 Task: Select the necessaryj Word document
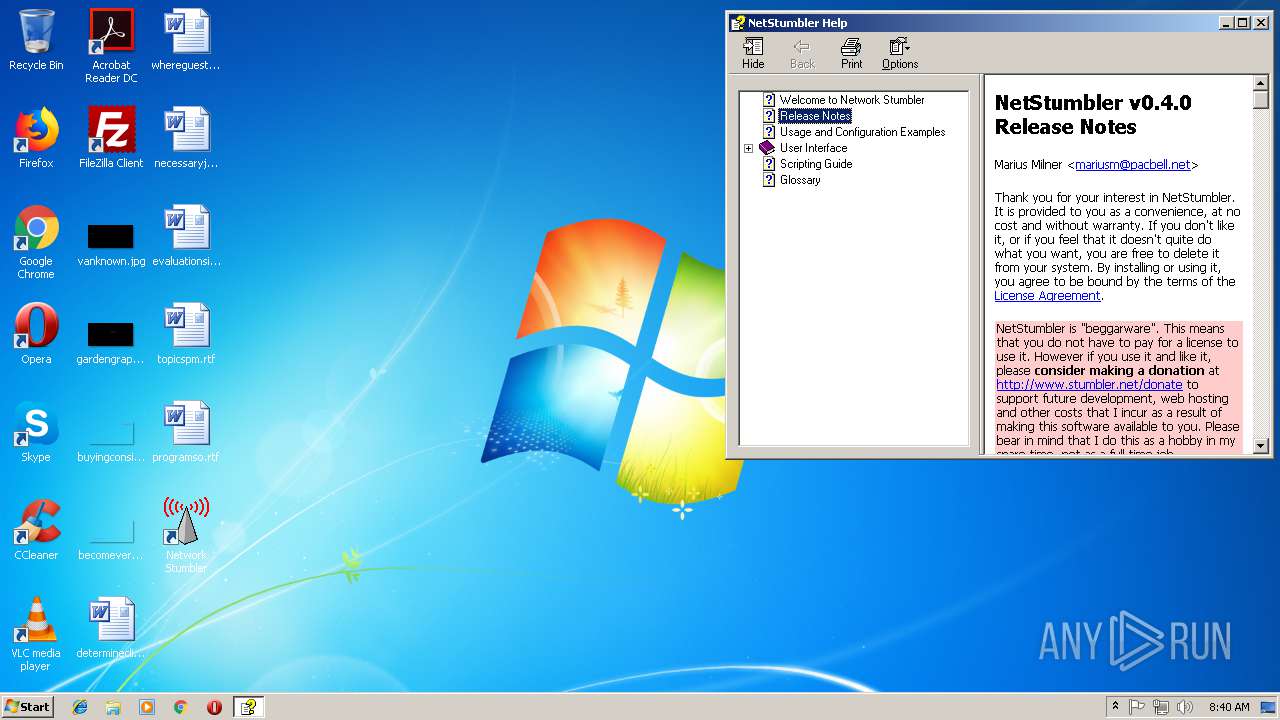click(x=186, y=138)
